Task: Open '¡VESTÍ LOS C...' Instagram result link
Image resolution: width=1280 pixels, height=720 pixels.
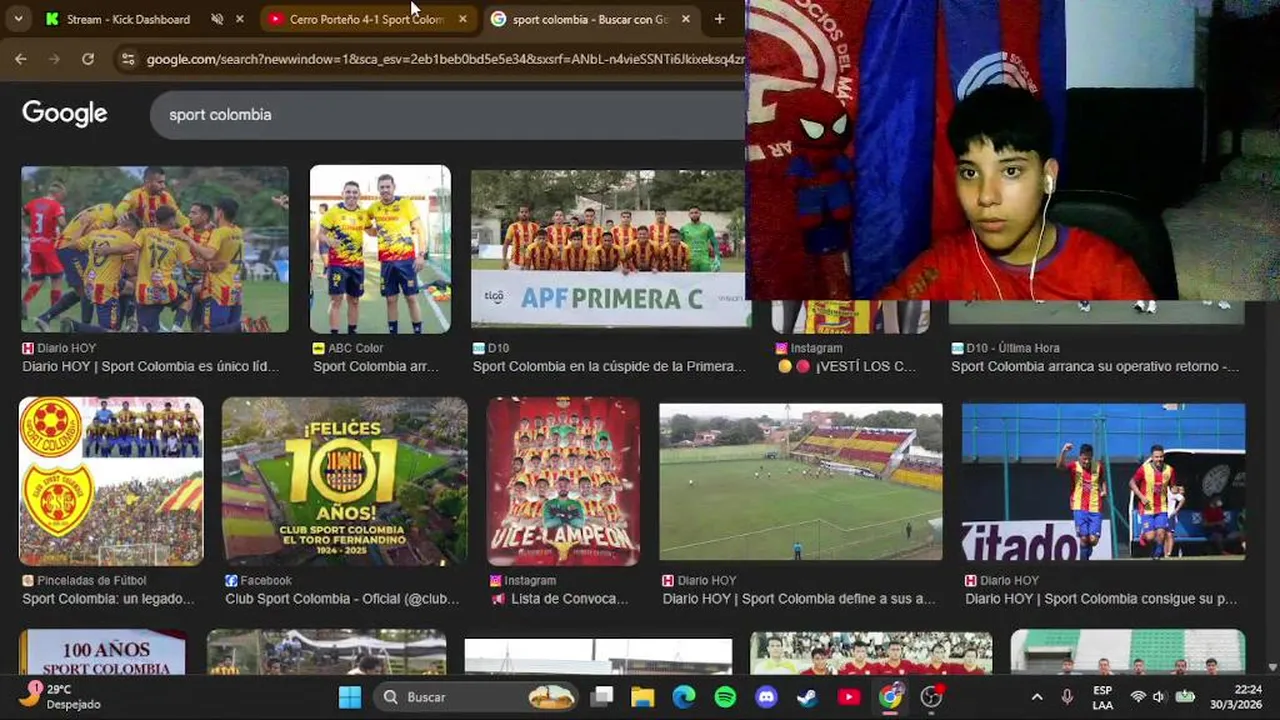Action: tap(847, 367)
